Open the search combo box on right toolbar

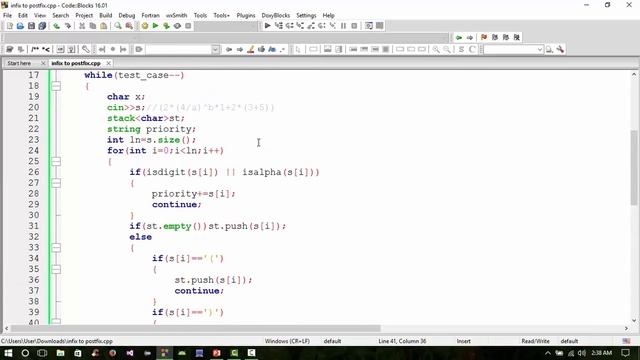[x=513, y=49]
